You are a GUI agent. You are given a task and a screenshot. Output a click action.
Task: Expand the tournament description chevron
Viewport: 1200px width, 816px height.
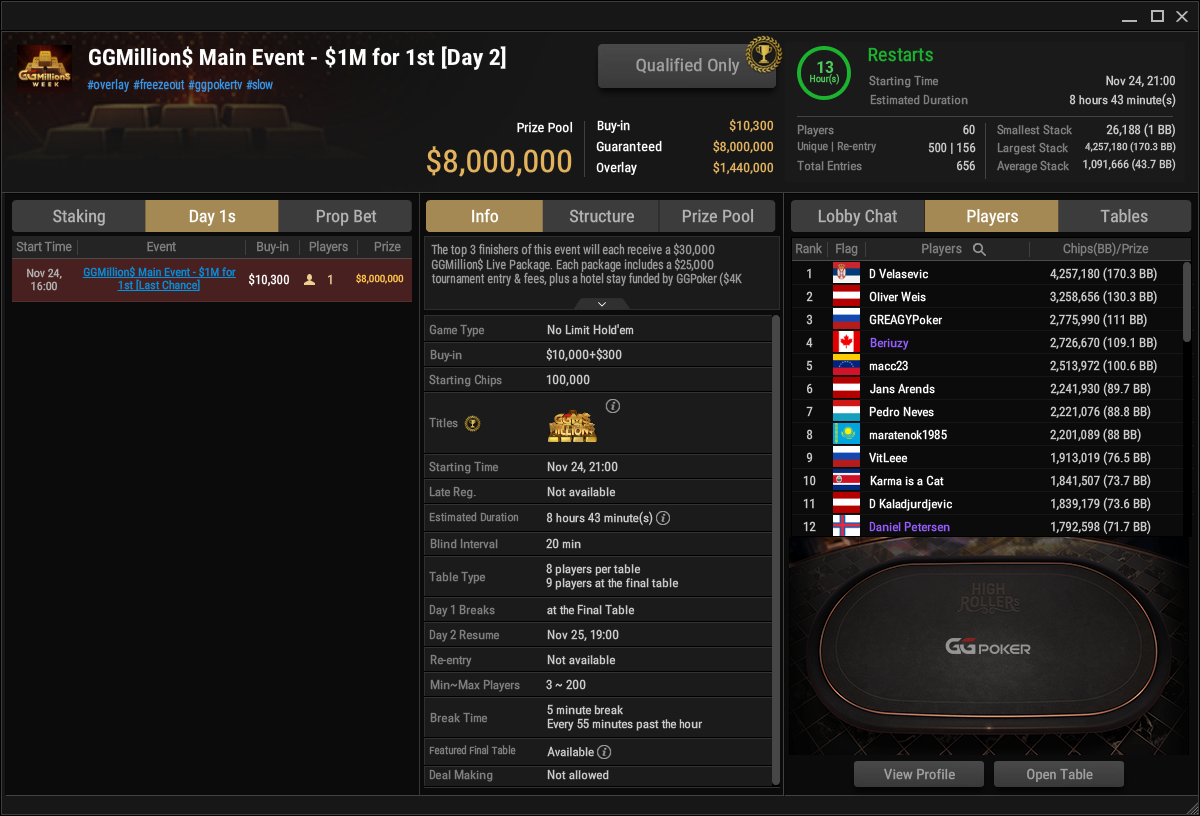point(601,304)
